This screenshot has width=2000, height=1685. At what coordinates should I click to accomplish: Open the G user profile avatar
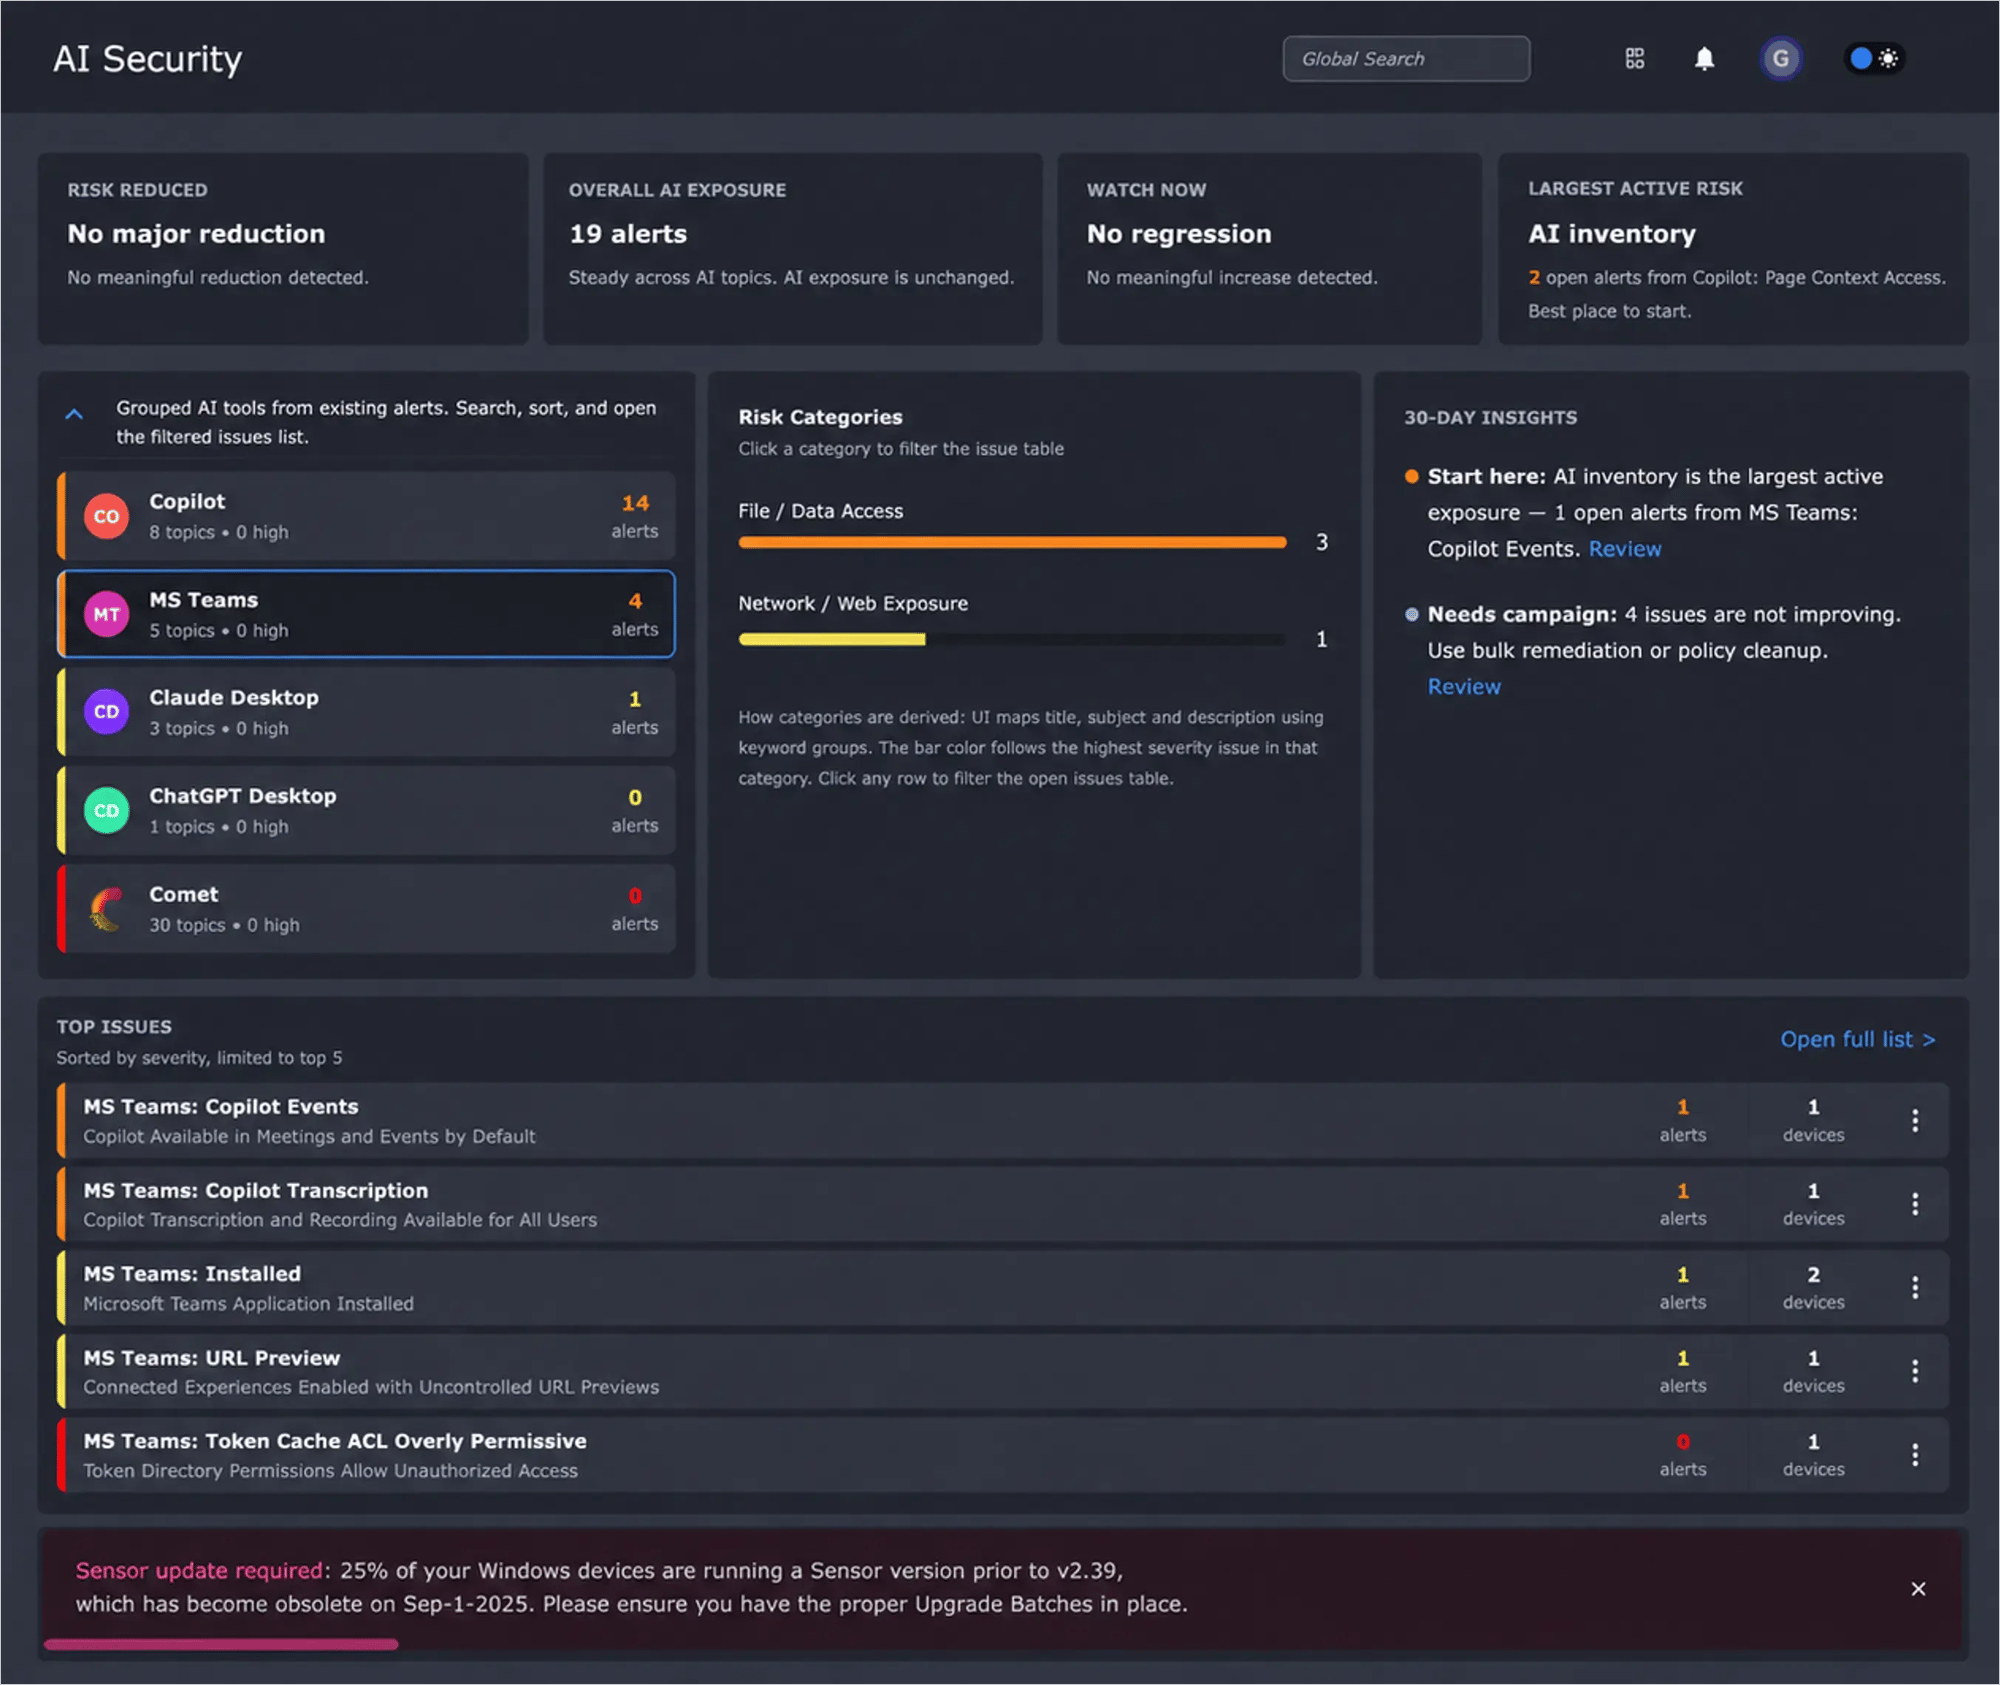[x=1780, y=59]
